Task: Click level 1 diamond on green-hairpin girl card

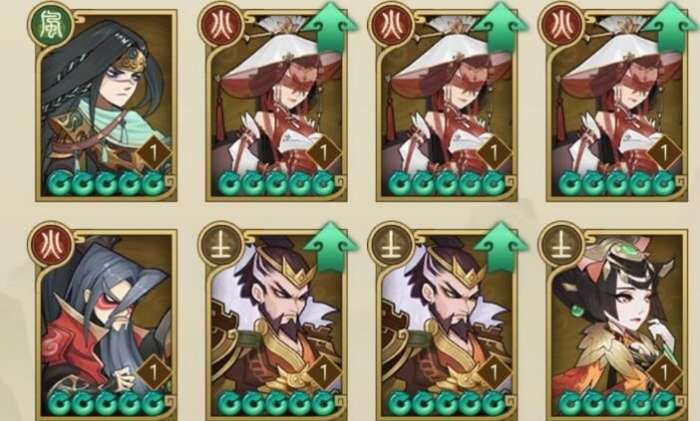Action: pyautogui.click(x=664, y=372)
